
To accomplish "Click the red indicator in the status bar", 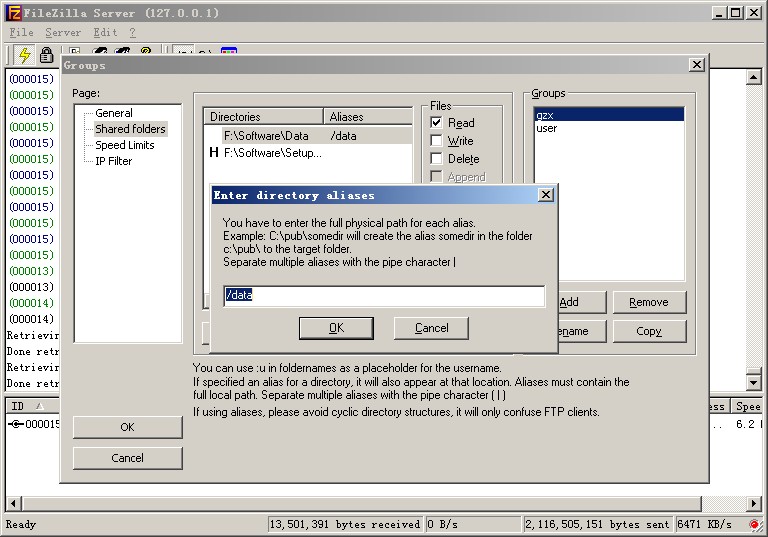I will tap(754, 524).
